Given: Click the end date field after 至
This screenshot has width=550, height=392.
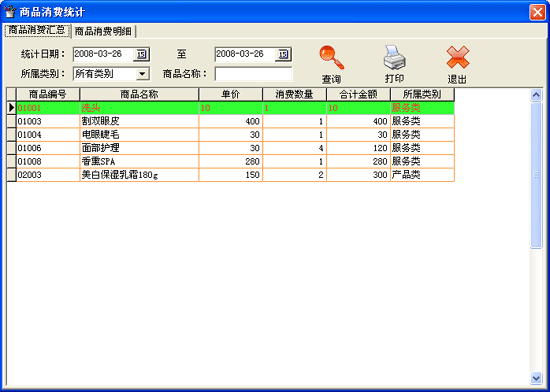Looking at the screenshot, I should pyautogui.click(x=245, y=54).
